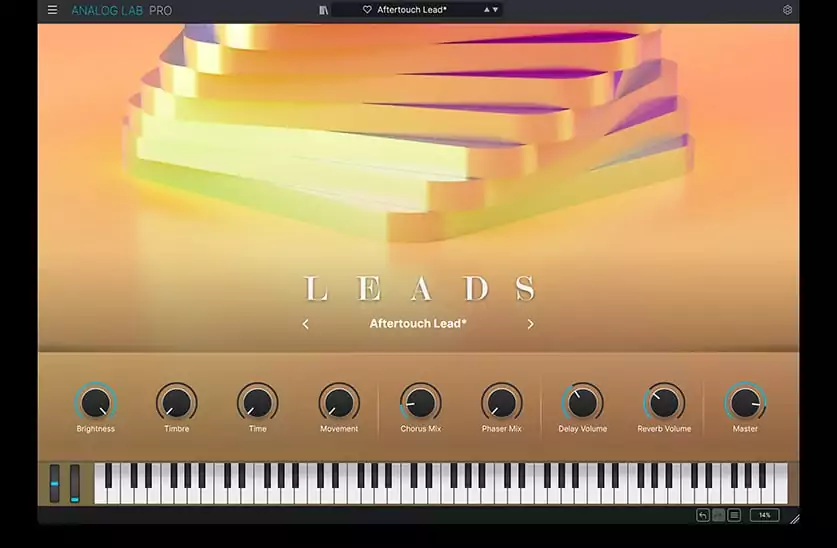This screenshot has height=548, width=837.
Task: Step to next preset using top-bar down arrow
Action: tap(495, 10)
